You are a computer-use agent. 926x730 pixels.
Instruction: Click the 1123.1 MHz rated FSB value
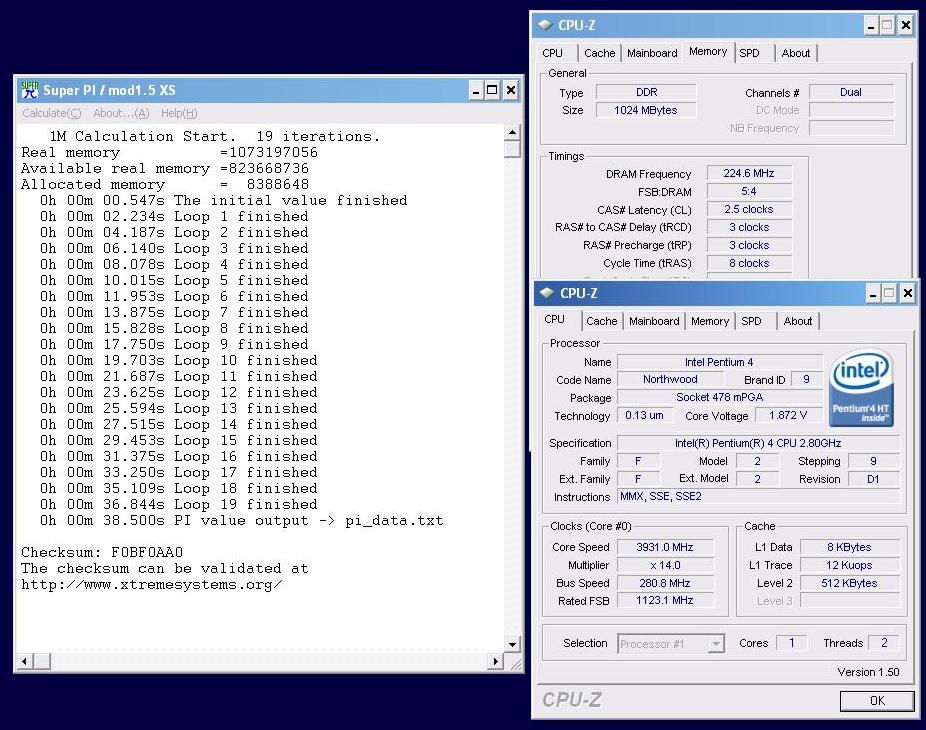665,601
